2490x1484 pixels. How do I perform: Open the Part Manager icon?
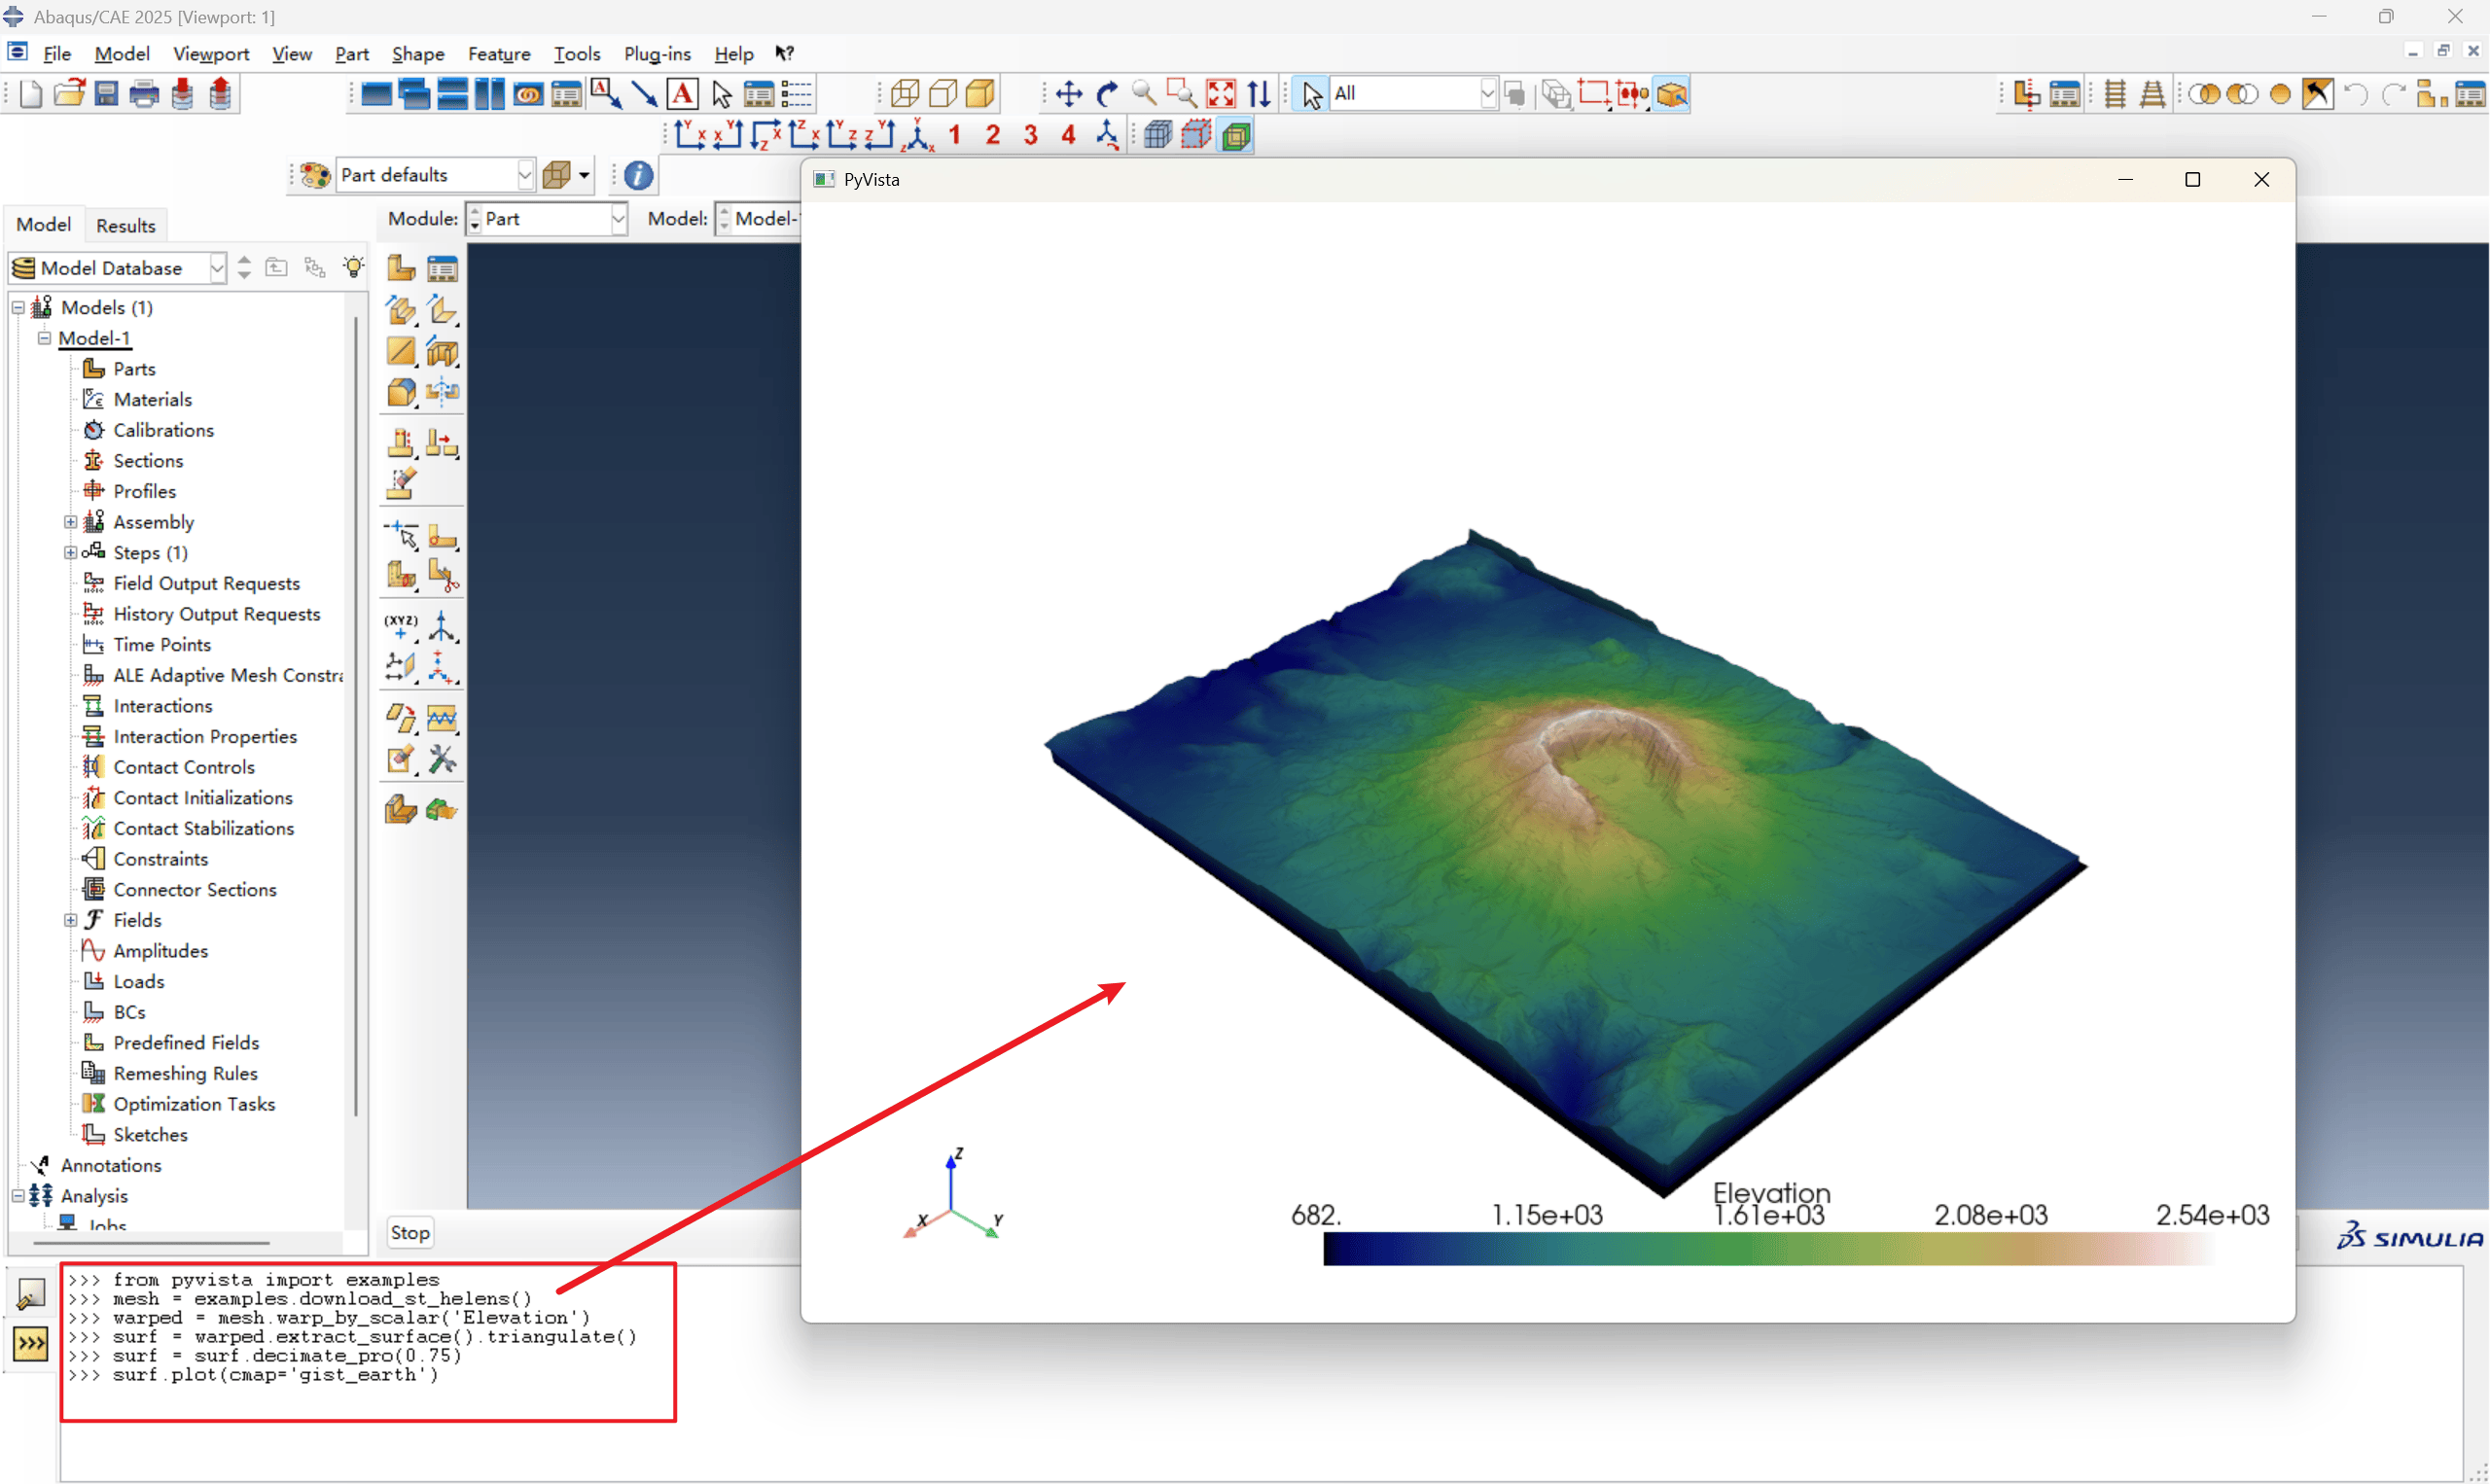(442, 268)
